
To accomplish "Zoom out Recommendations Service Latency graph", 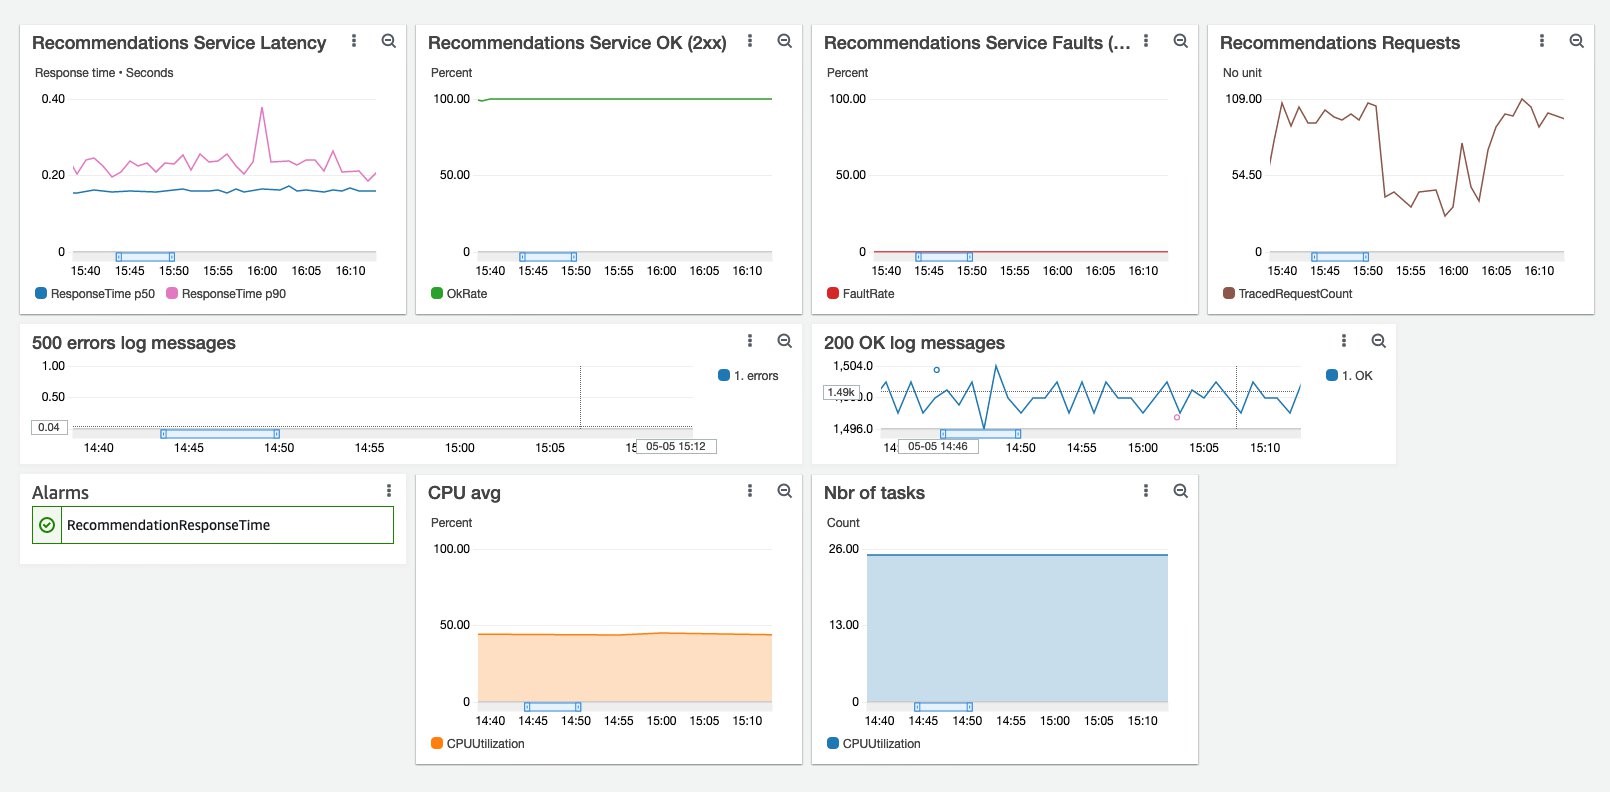I will click(x=389, y=41).
